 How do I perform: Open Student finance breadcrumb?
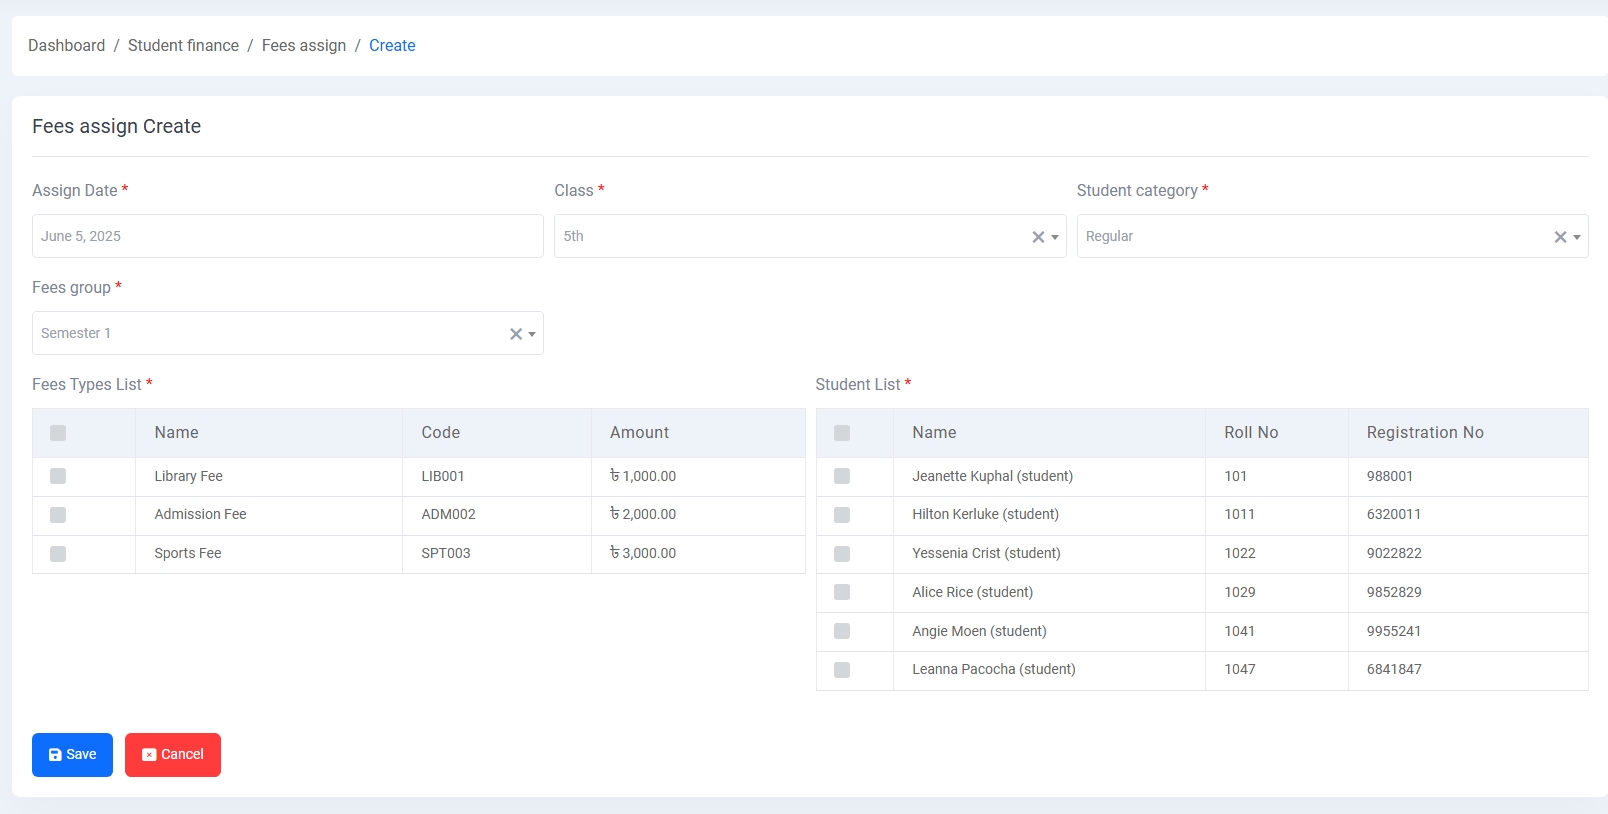(183, 45)
